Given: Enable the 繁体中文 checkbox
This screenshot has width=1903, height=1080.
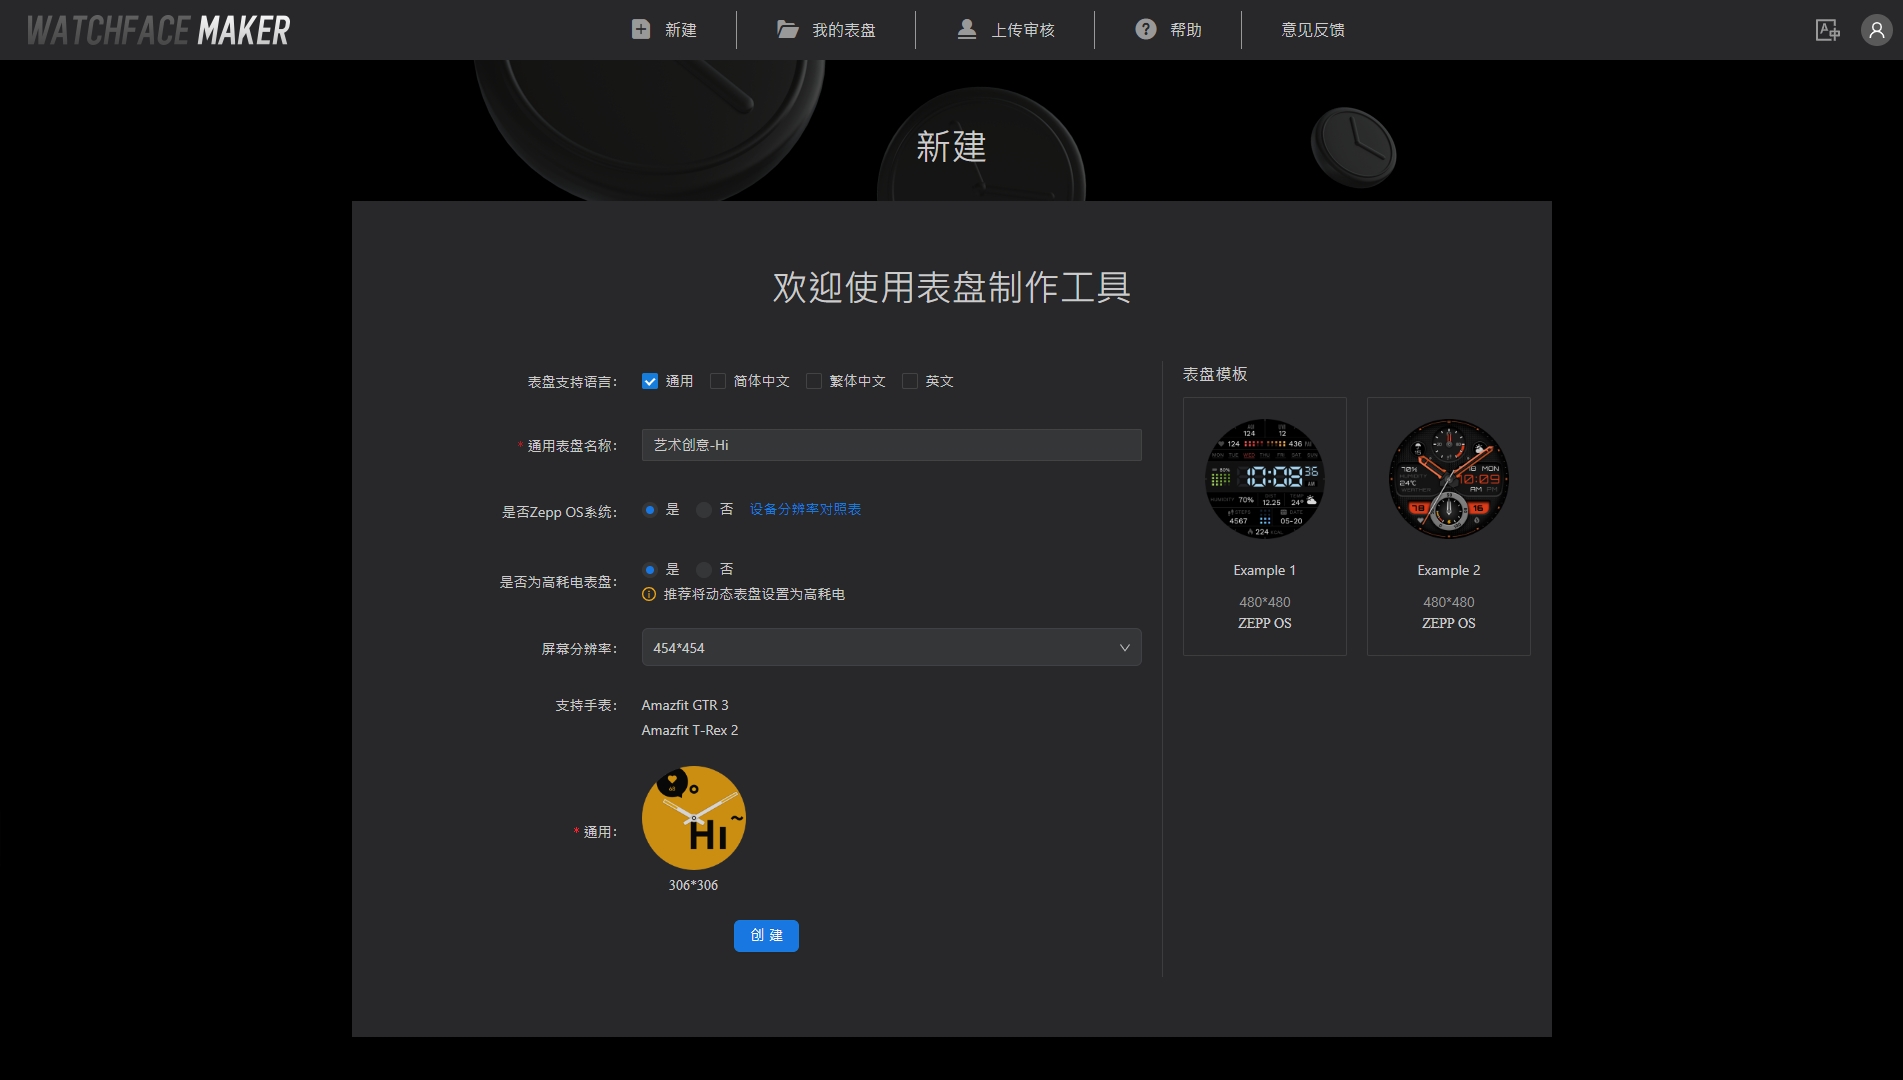Looking at the screenshot, I should coord(814,381).
